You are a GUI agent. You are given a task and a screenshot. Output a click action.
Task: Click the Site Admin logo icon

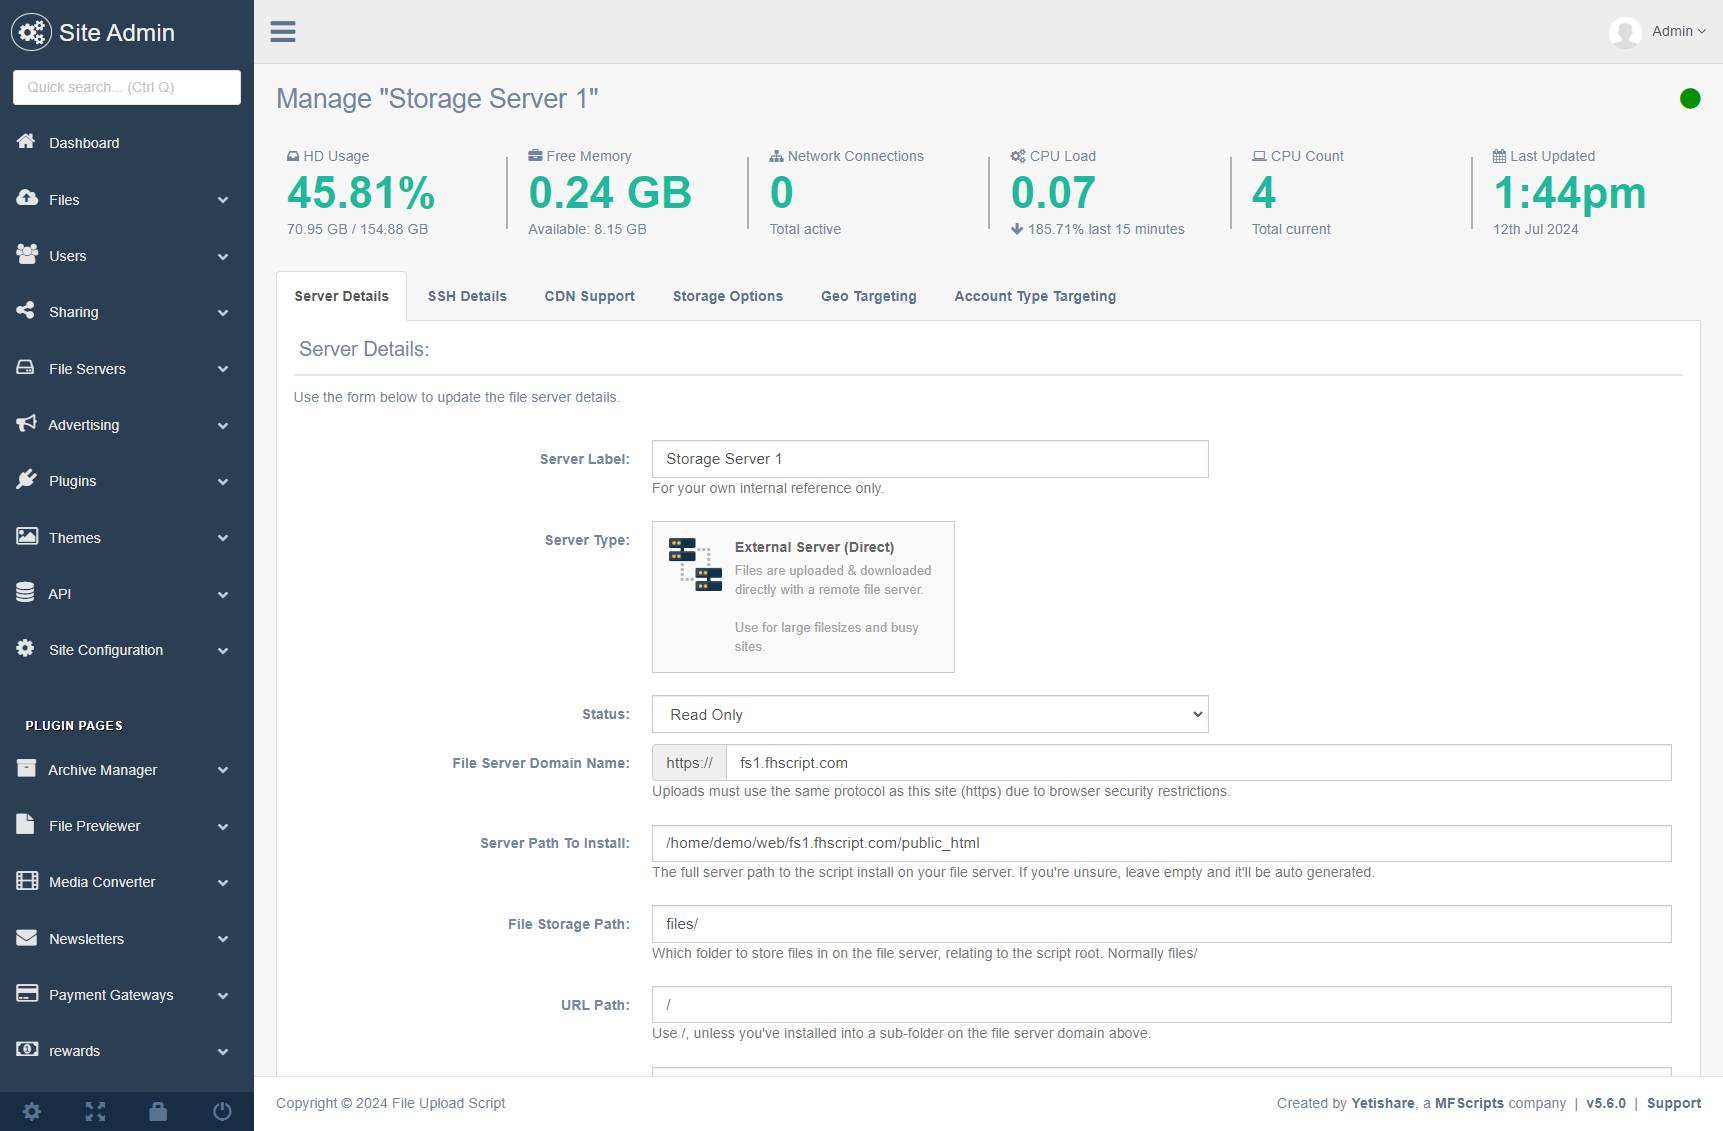point(31,33)
